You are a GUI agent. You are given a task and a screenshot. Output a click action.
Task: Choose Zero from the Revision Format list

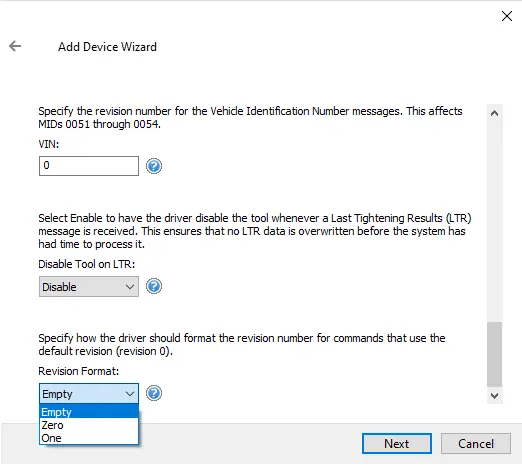(89, 425)
